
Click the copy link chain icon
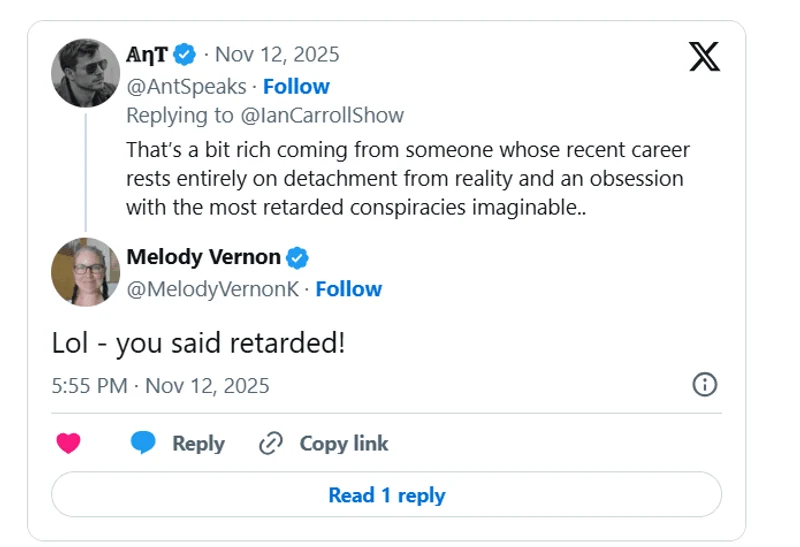click(x=270, y=444)
